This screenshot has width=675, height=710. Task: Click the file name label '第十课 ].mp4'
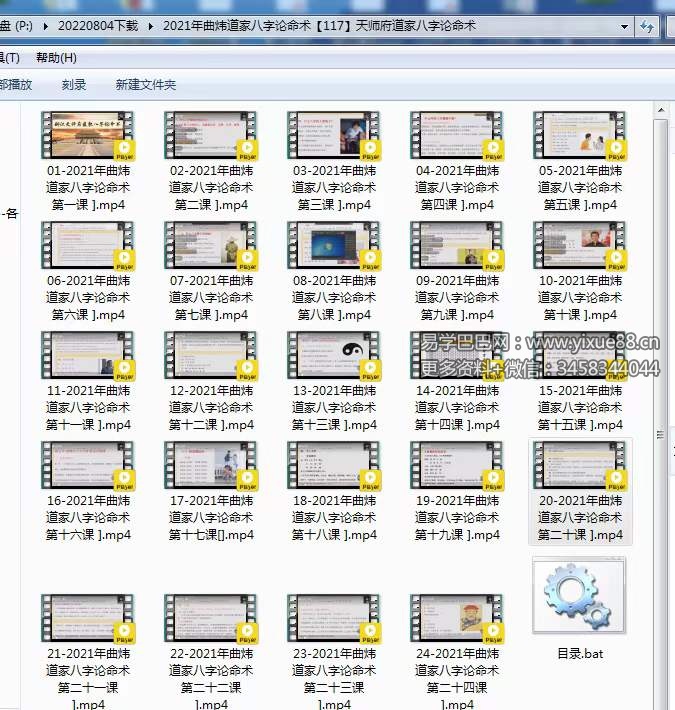point(580,315)
